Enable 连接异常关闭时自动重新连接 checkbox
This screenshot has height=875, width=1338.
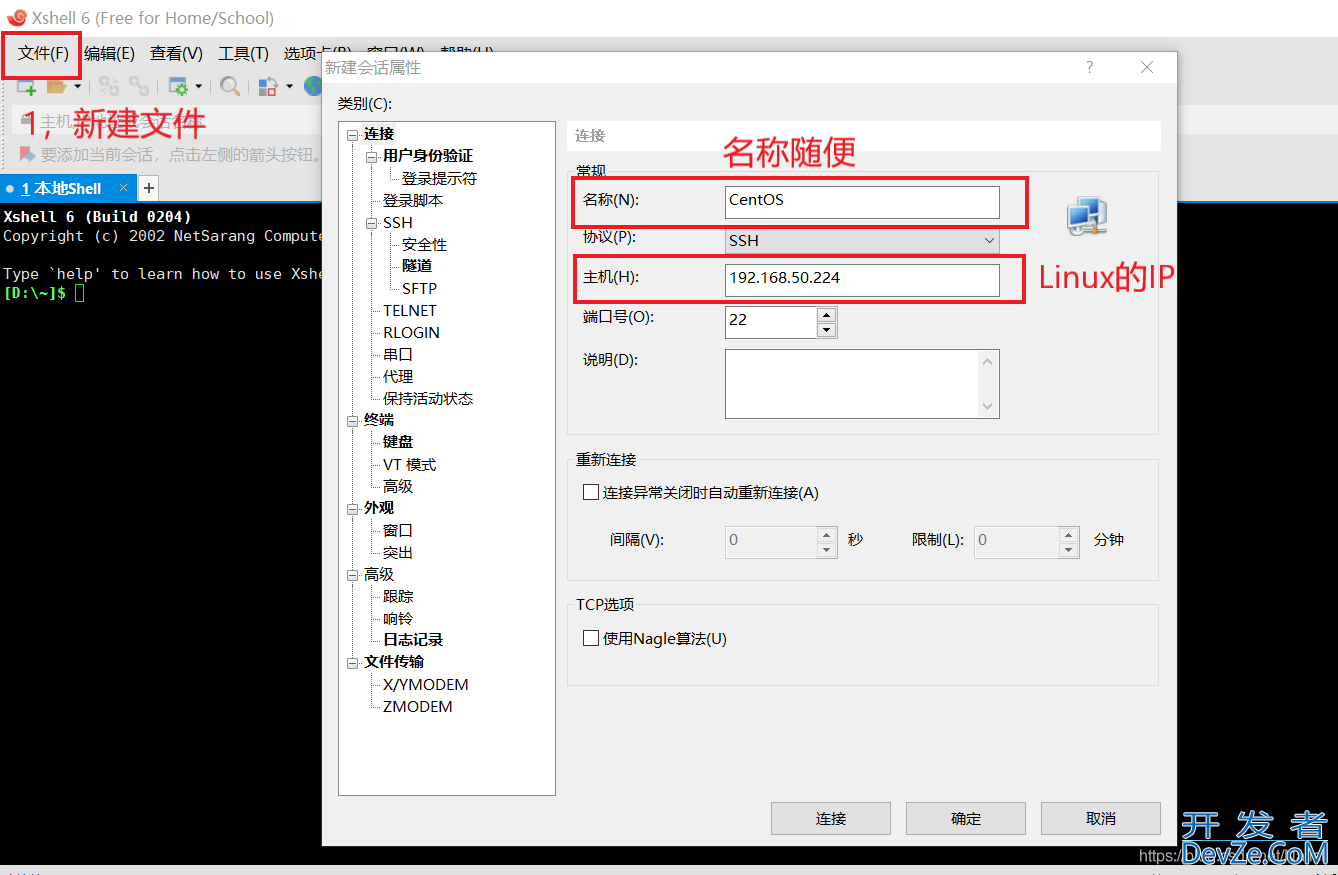tap(591, 492)
